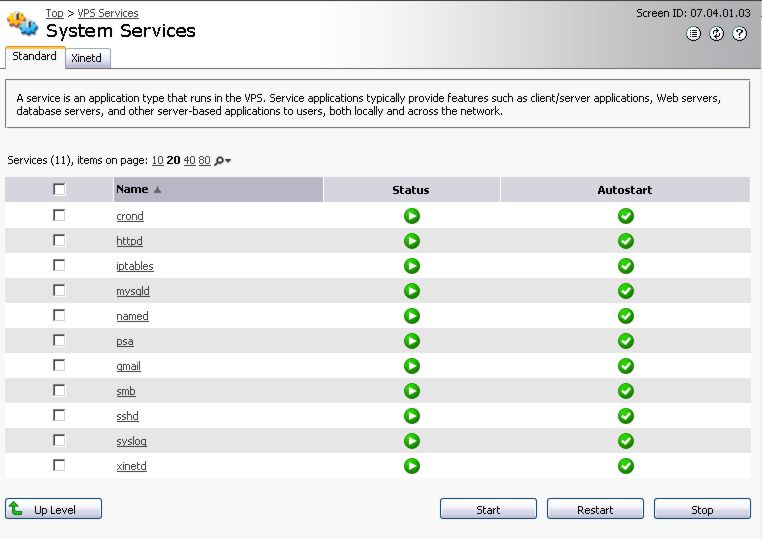Show 10 items on page
The image size is (762, 539).
(x=157, y=160)
